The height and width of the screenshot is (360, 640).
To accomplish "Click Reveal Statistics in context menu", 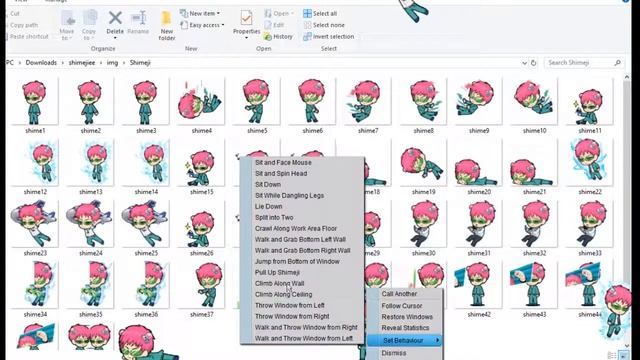I will click(405, 328).
